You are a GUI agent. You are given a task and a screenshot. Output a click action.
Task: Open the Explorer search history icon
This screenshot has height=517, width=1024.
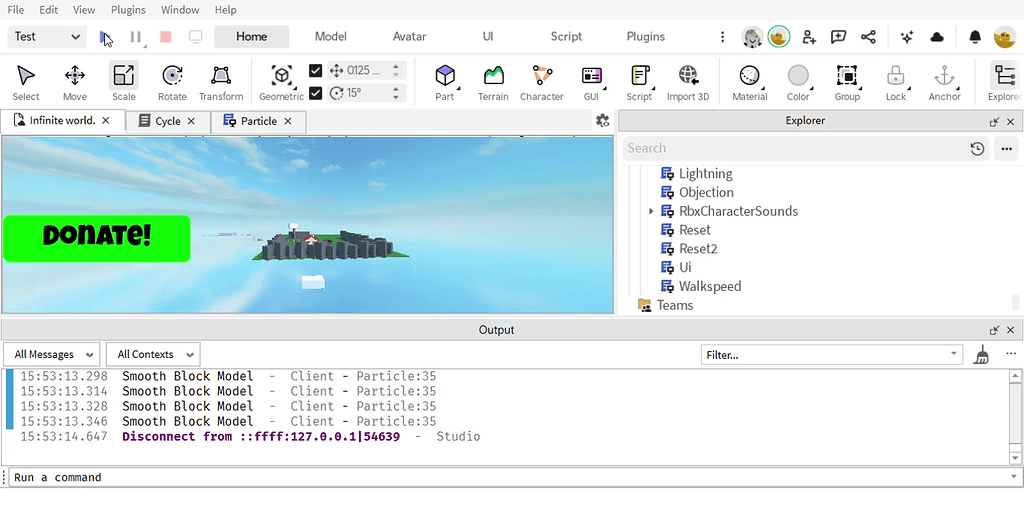(x=977, y=149)
